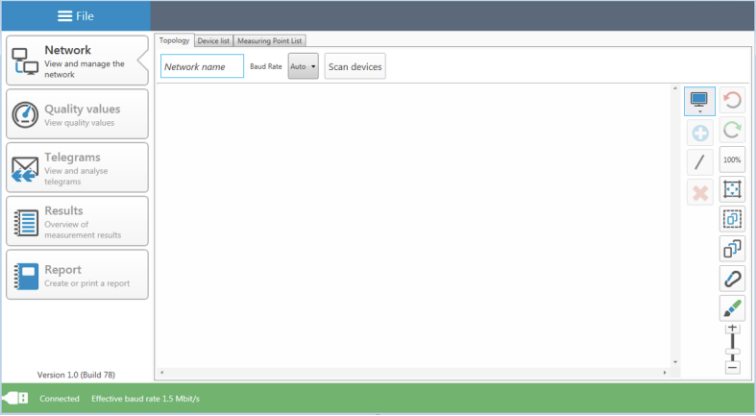The width and height of the screenshot is (756, 416).
Task: Open the Telegrams section
Action: click(77, 167)
